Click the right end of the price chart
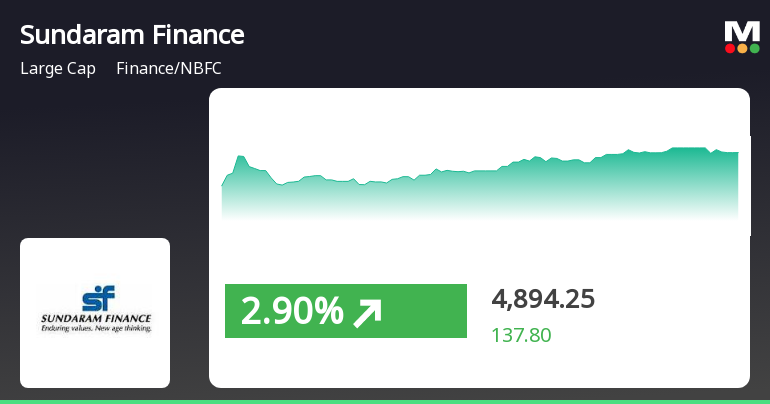Viewport: 770px width, 404px height. tap(737, 153)
